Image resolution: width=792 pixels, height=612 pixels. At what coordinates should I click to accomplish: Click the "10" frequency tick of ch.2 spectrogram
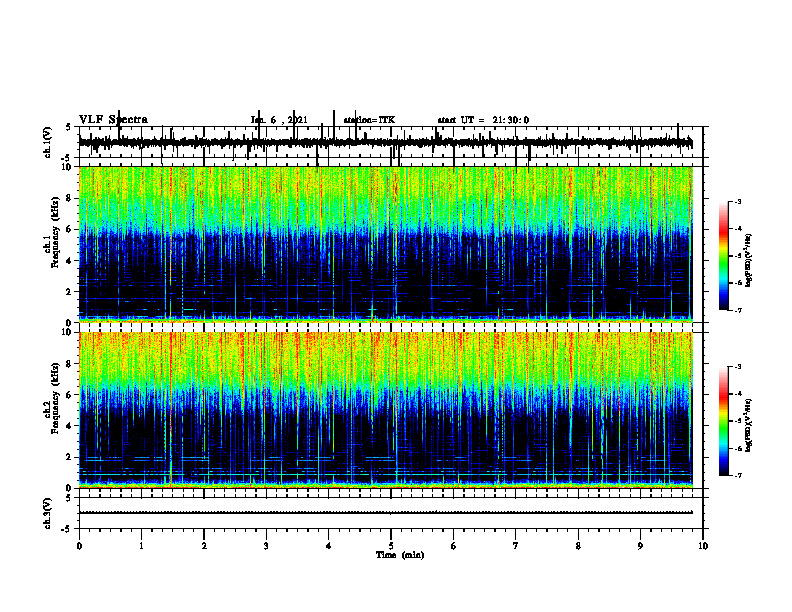click(x=67, y=332)
